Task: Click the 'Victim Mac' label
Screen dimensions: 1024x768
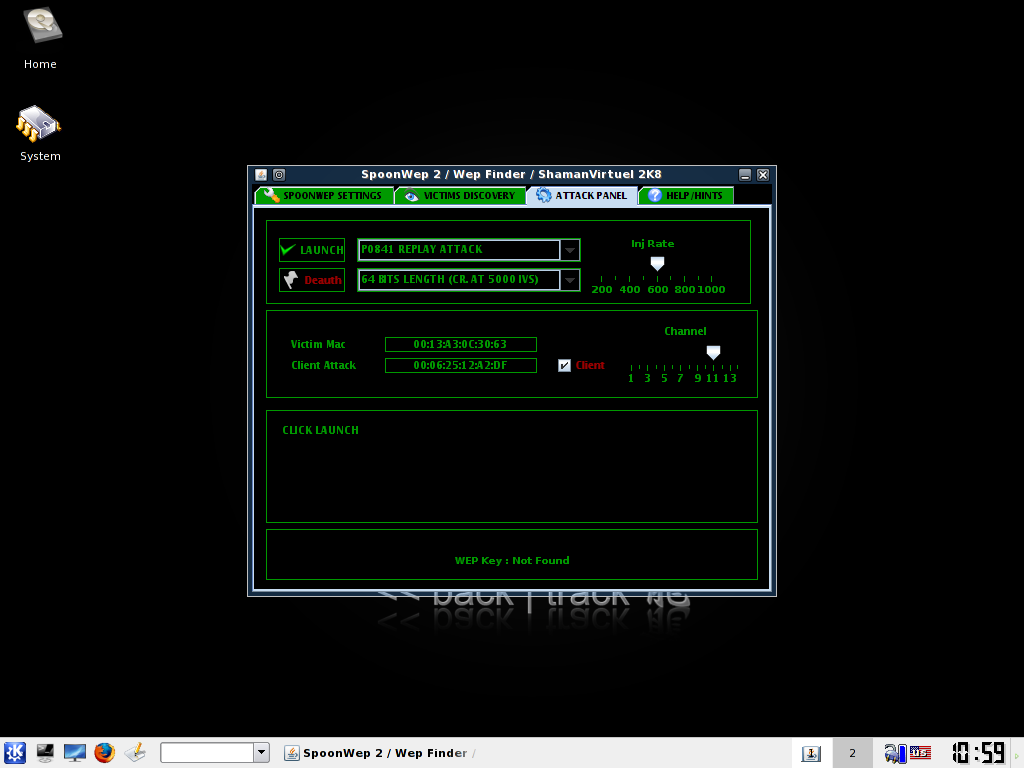Action: [318, 344]
